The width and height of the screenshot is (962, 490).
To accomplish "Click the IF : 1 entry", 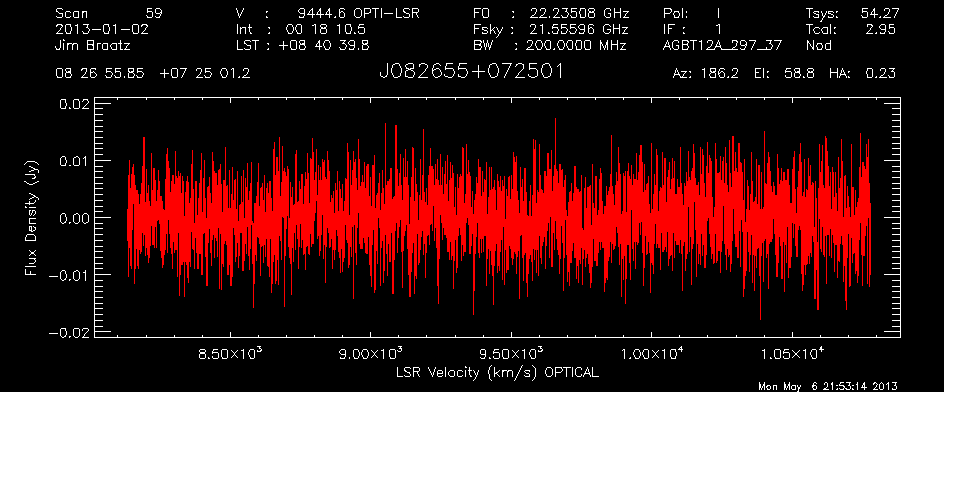I will [x=692, y=29].
